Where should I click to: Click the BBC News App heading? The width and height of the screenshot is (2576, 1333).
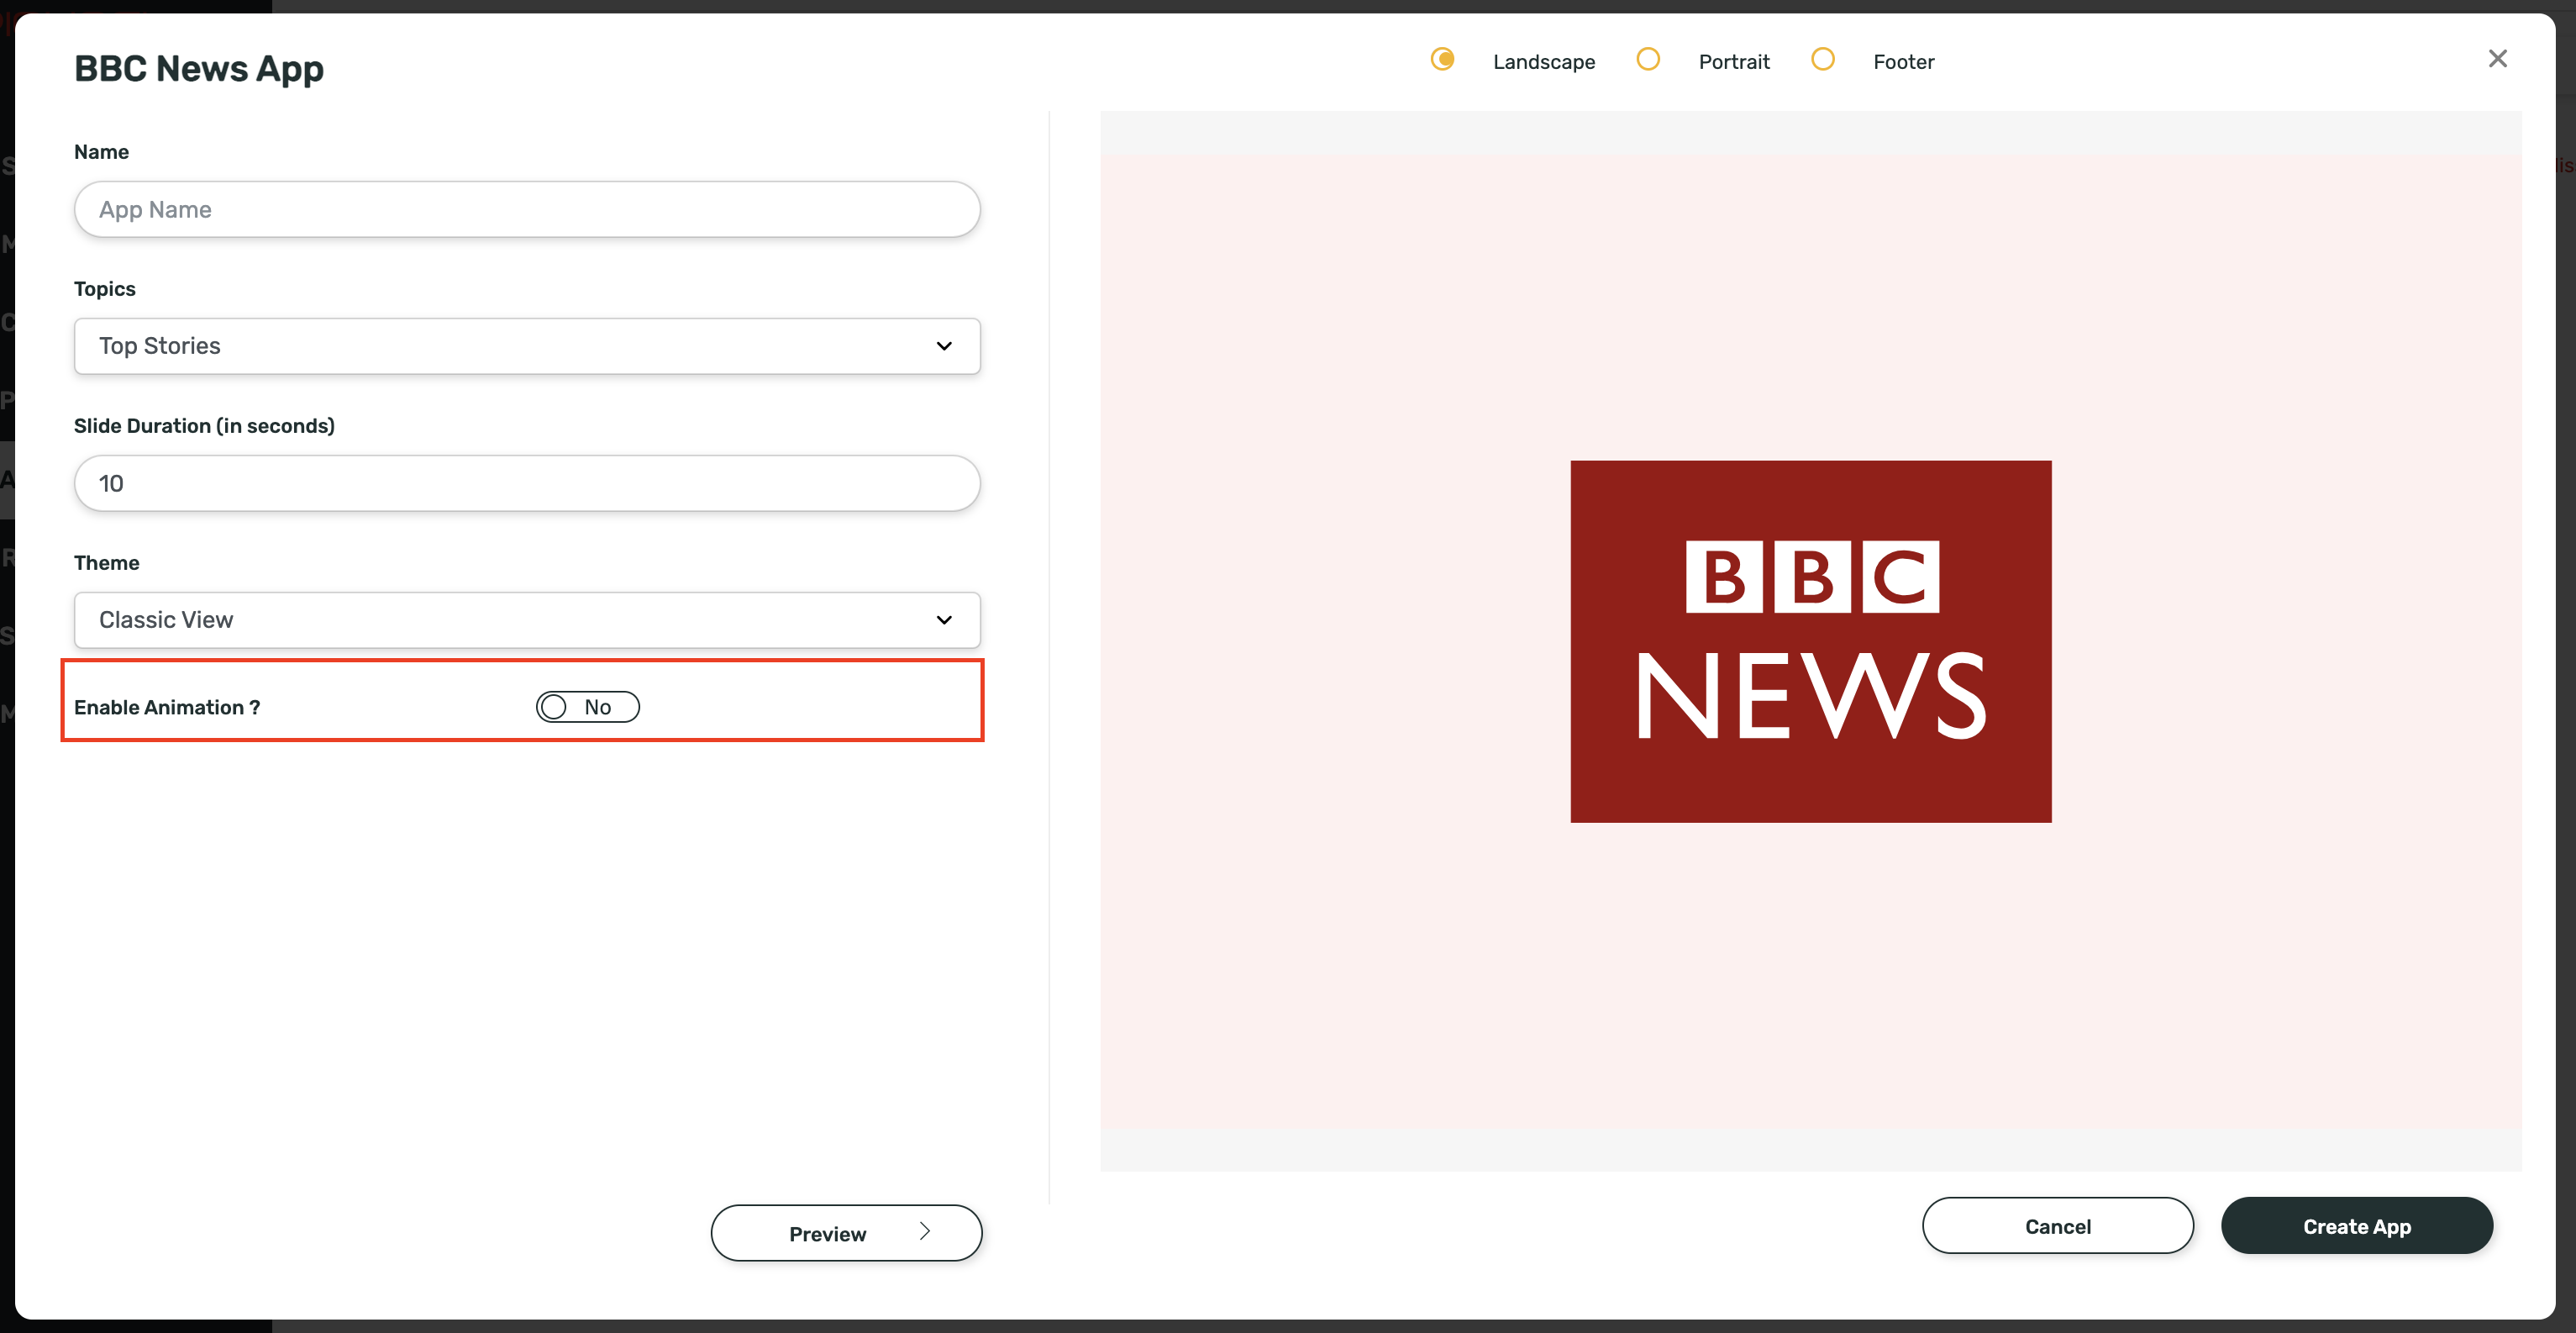(x=199, y=68)
